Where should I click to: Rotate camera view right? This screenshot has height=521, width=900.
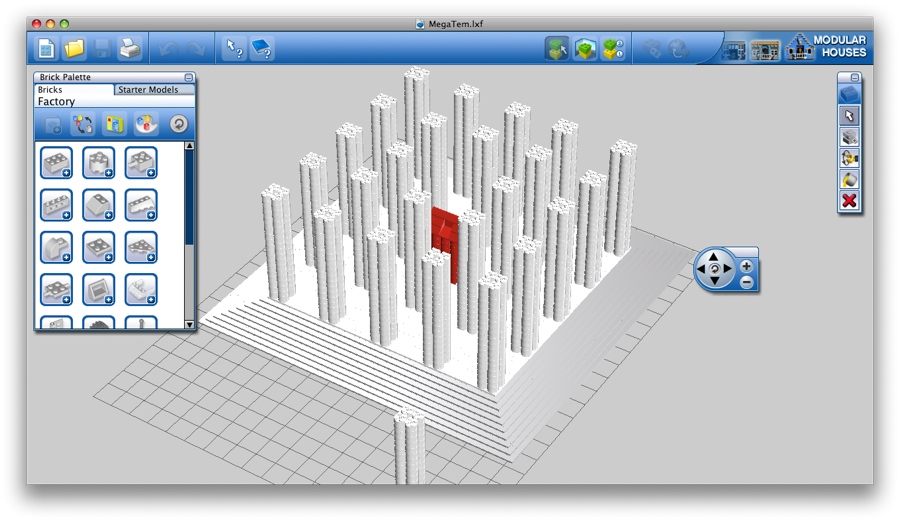(x=727, y=268)
